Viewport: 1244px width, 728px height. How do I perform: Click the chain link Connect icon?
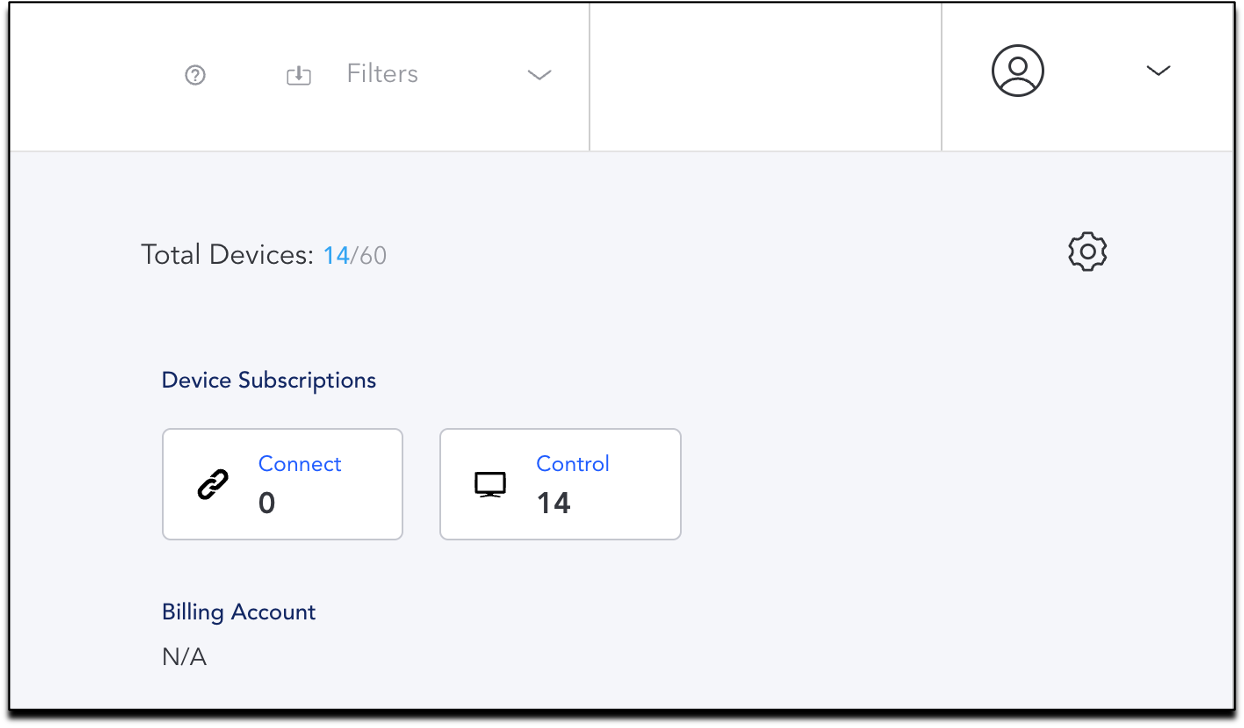(212, 485)
